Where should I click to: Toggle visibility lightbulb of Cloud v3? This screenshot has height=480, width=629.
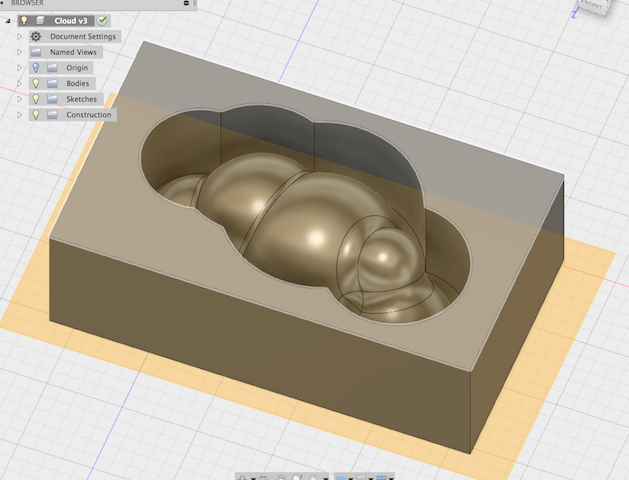click(24, 20)
